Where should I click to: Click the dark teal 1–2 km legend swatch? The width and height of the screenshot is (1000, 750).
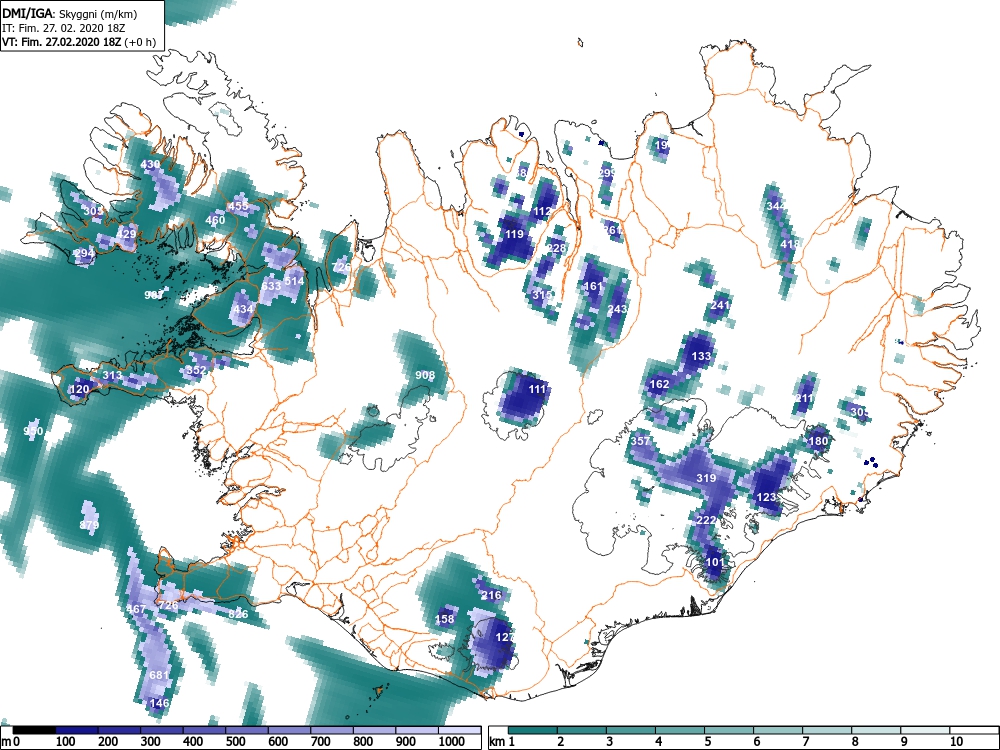coord(533,730)
